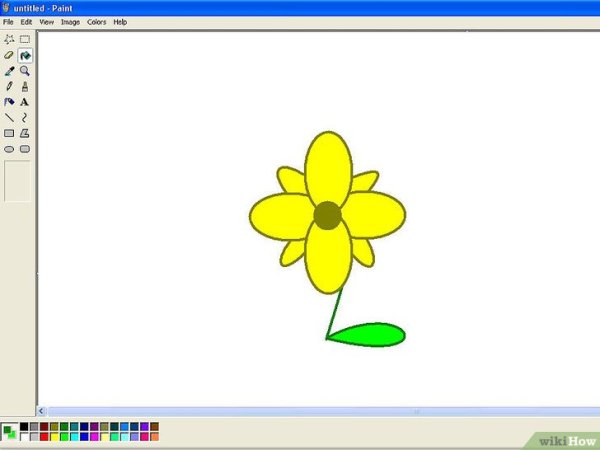Open the Image menu
The height and width of the screenshot is (450, 600).
70,21
